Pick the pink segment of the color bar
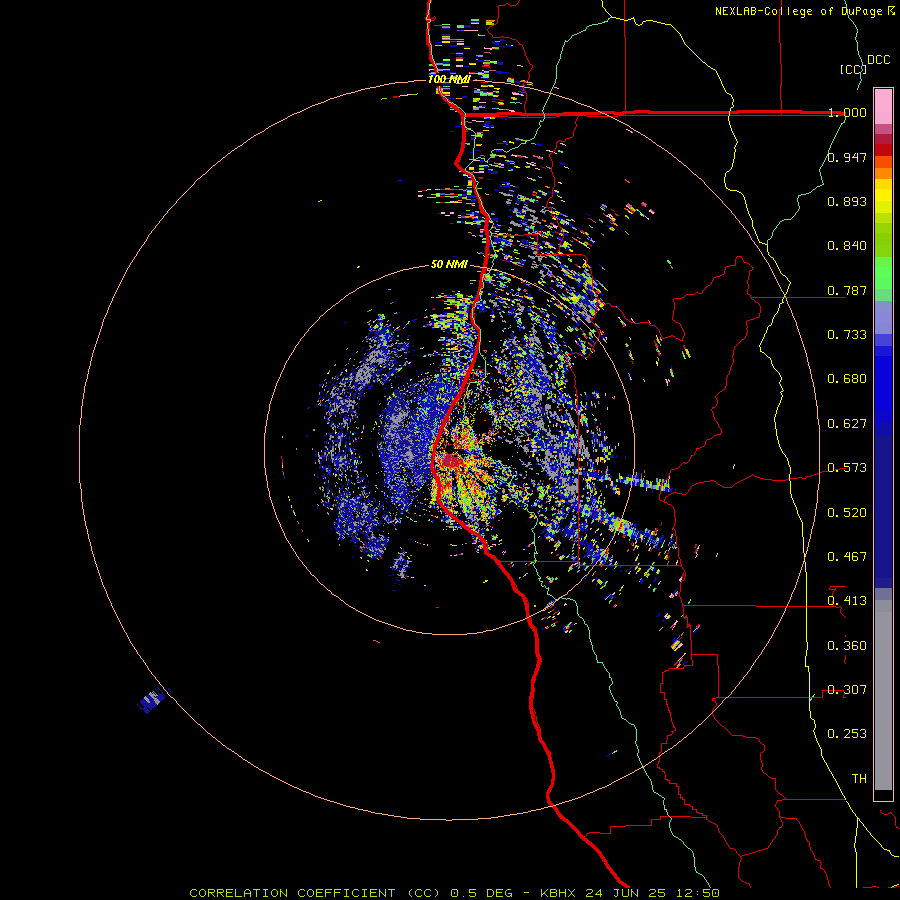This screenshot has height=900, width=900. pos(883,106)
